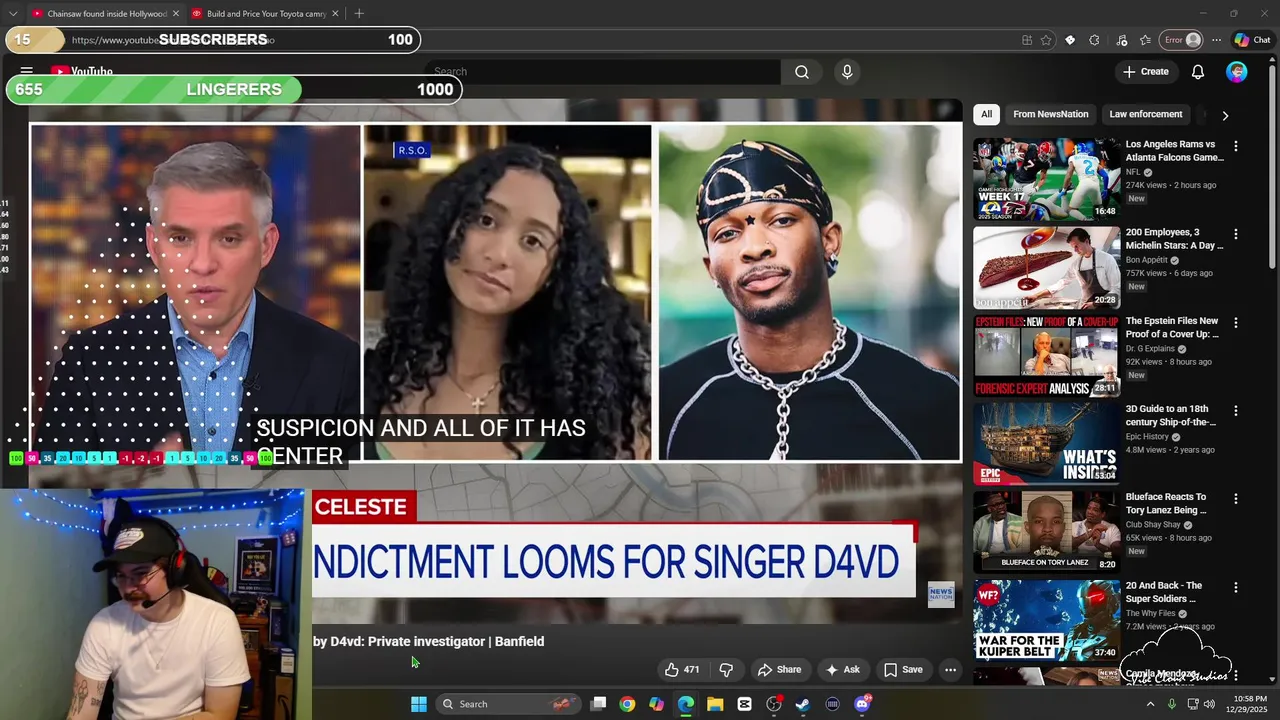
Task: Open Edge Settings and more ellipsis
Action: coord(1216,40)
